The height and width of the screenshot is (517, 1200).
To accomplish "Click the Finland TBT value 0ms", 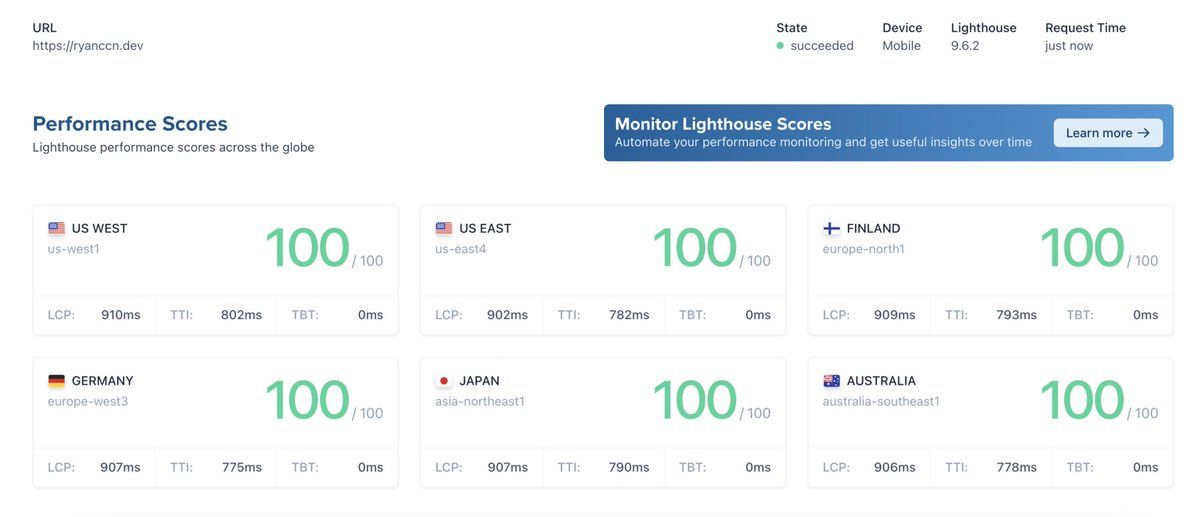I will (x=1145, y=315).
